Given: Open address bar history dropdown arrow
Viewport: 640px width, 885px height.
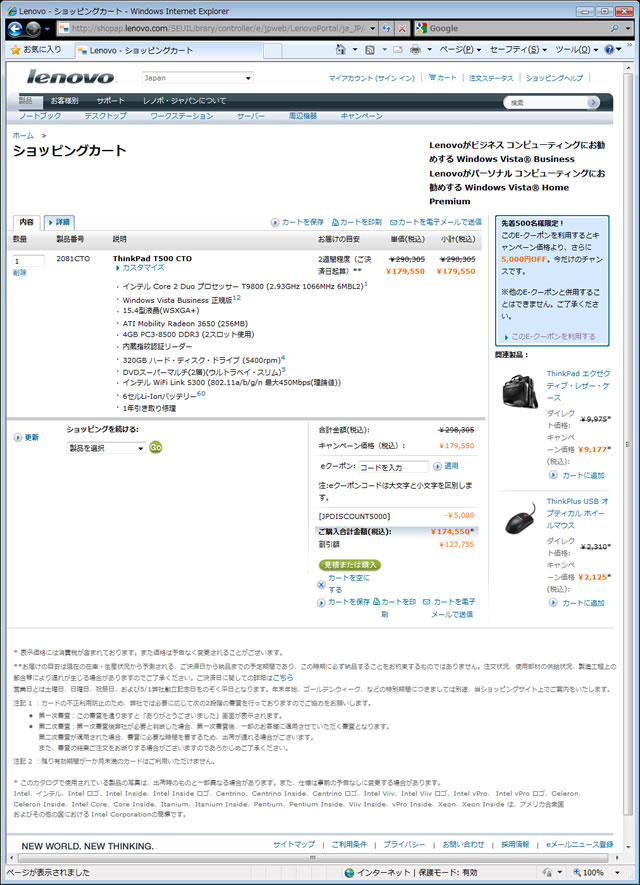Looking at the screenshot, I should coord(372,28).
